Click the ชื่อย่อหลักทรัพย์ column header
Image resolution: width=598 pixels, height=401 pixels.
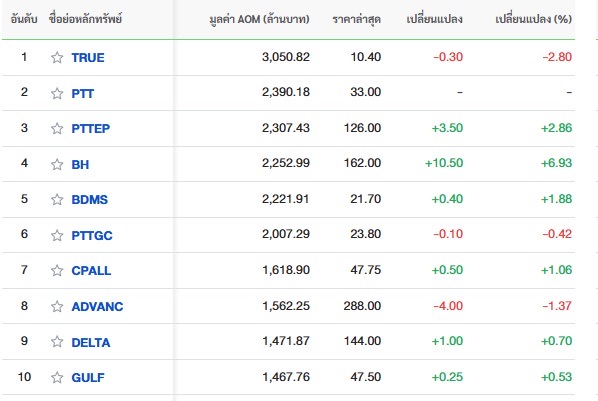(85, 19)
